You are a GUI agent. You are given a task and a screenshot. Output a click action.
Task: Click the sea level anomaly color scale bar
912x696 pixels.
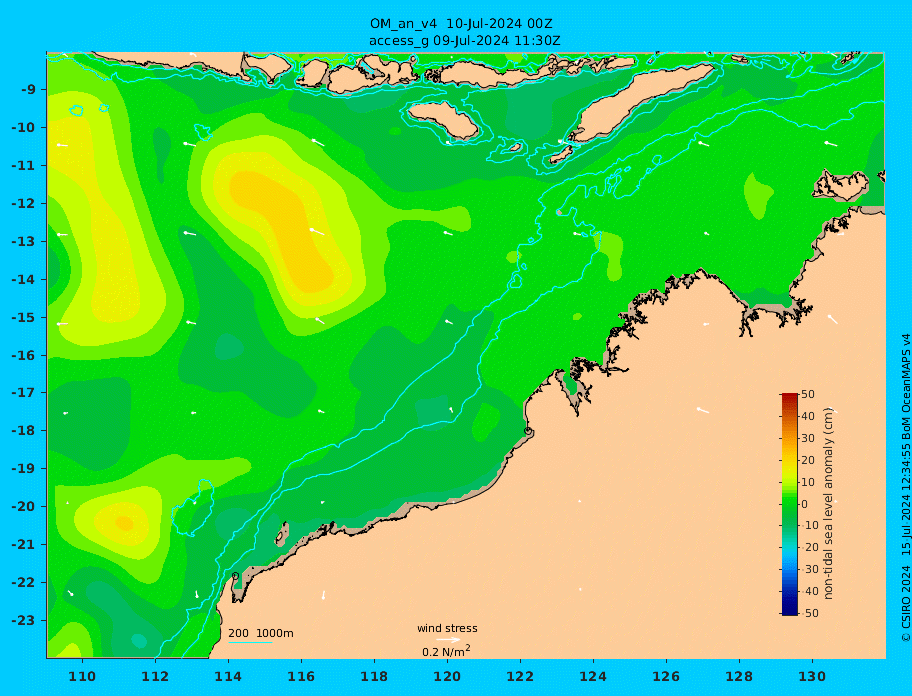click(790, 504)
